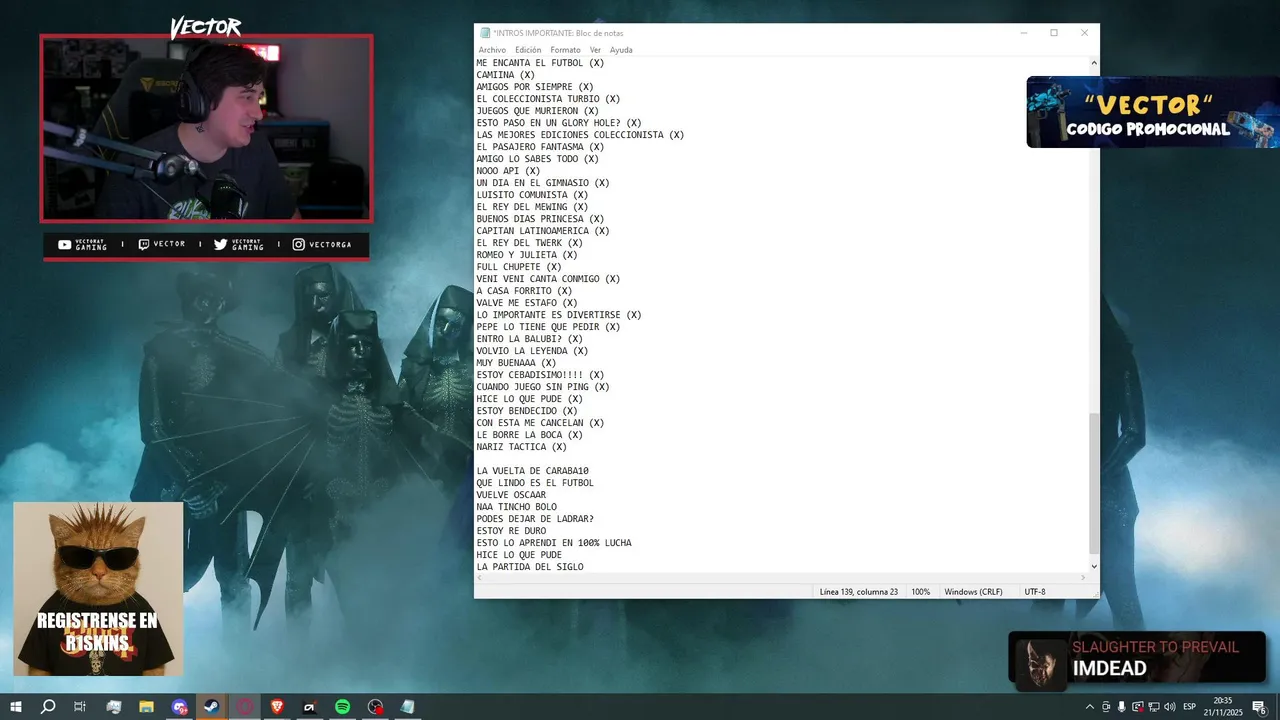Click the line 'EL COLECCIONISTA TURBIO (X)'
1280x720 pixels.
pos(548,99)
